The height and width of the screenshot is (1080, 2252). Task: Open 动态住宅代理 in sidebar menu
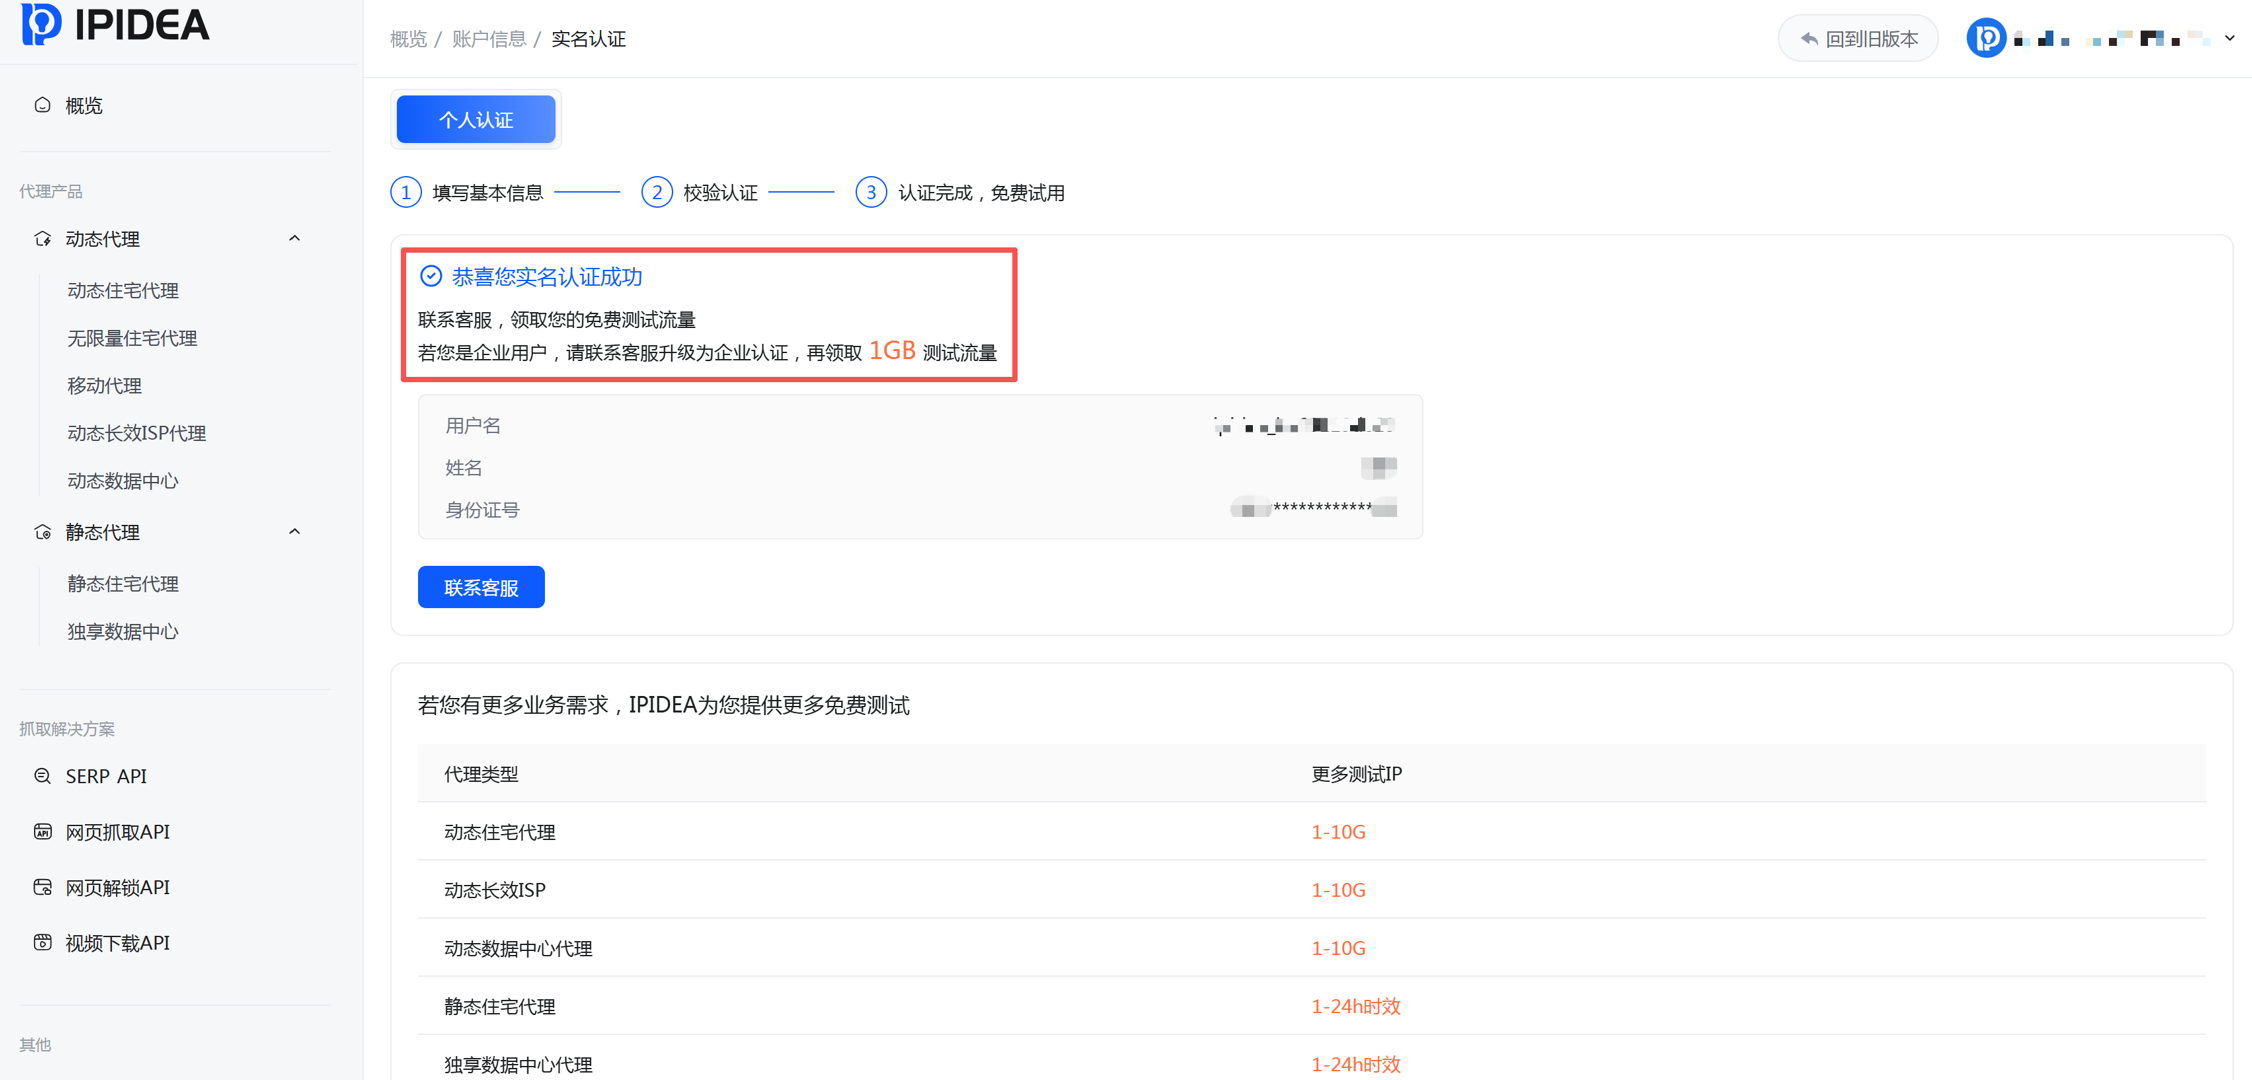[123, 291]
